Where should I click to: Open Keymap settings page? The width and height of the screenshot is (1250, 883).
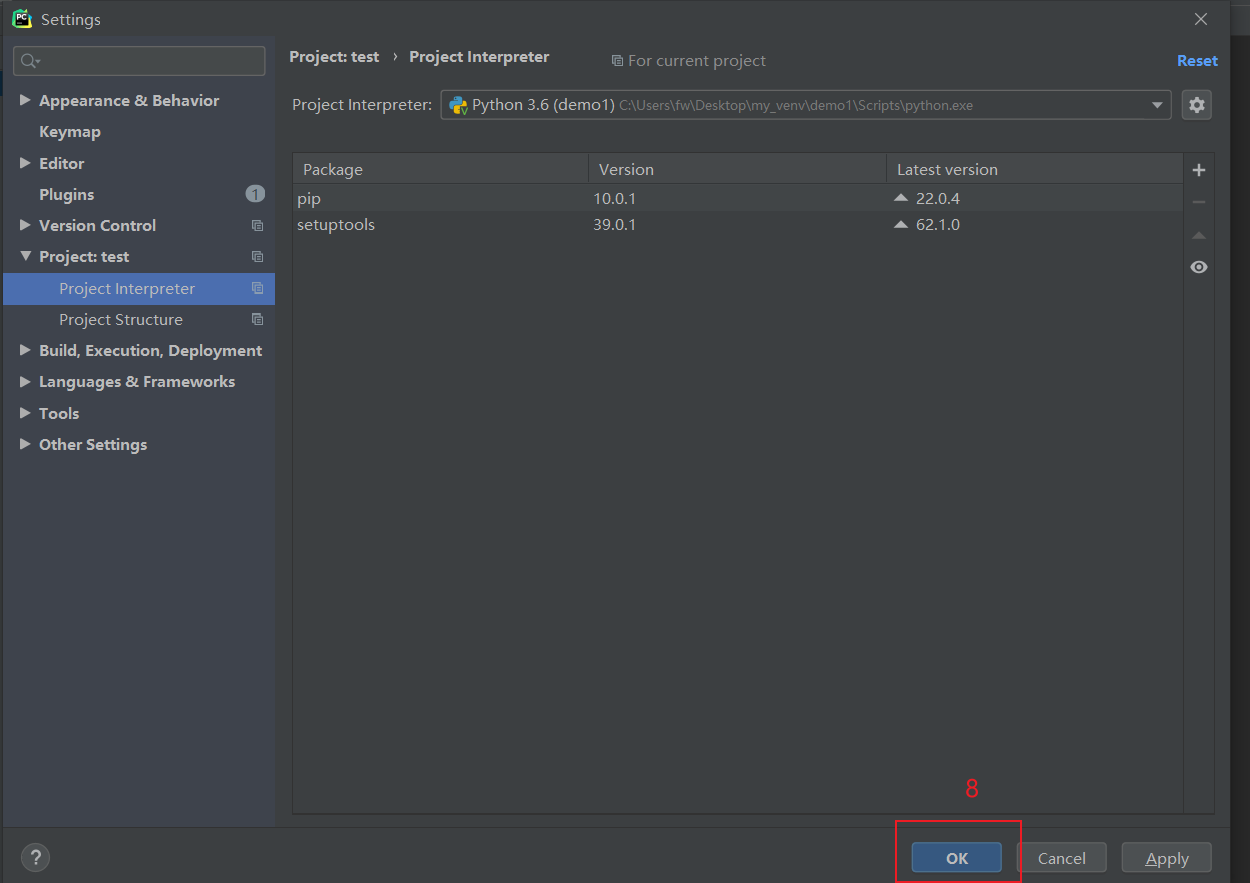[x=70, y=132]
